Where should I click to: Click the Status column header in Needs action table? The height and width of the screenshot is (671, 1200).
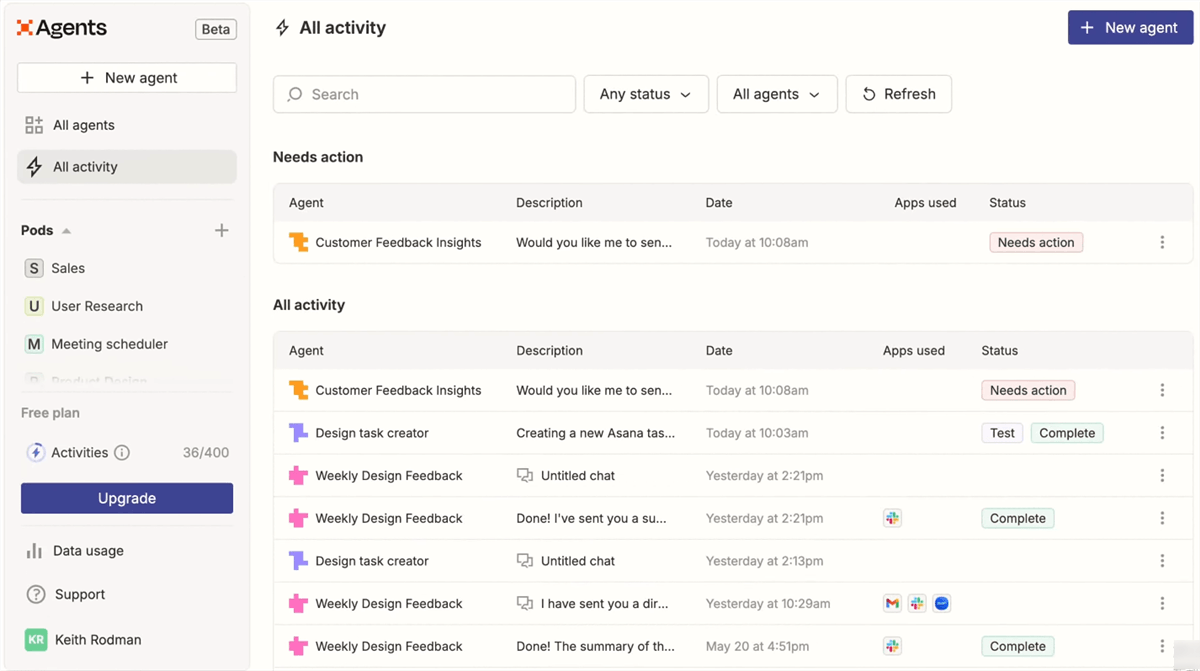1007,203
